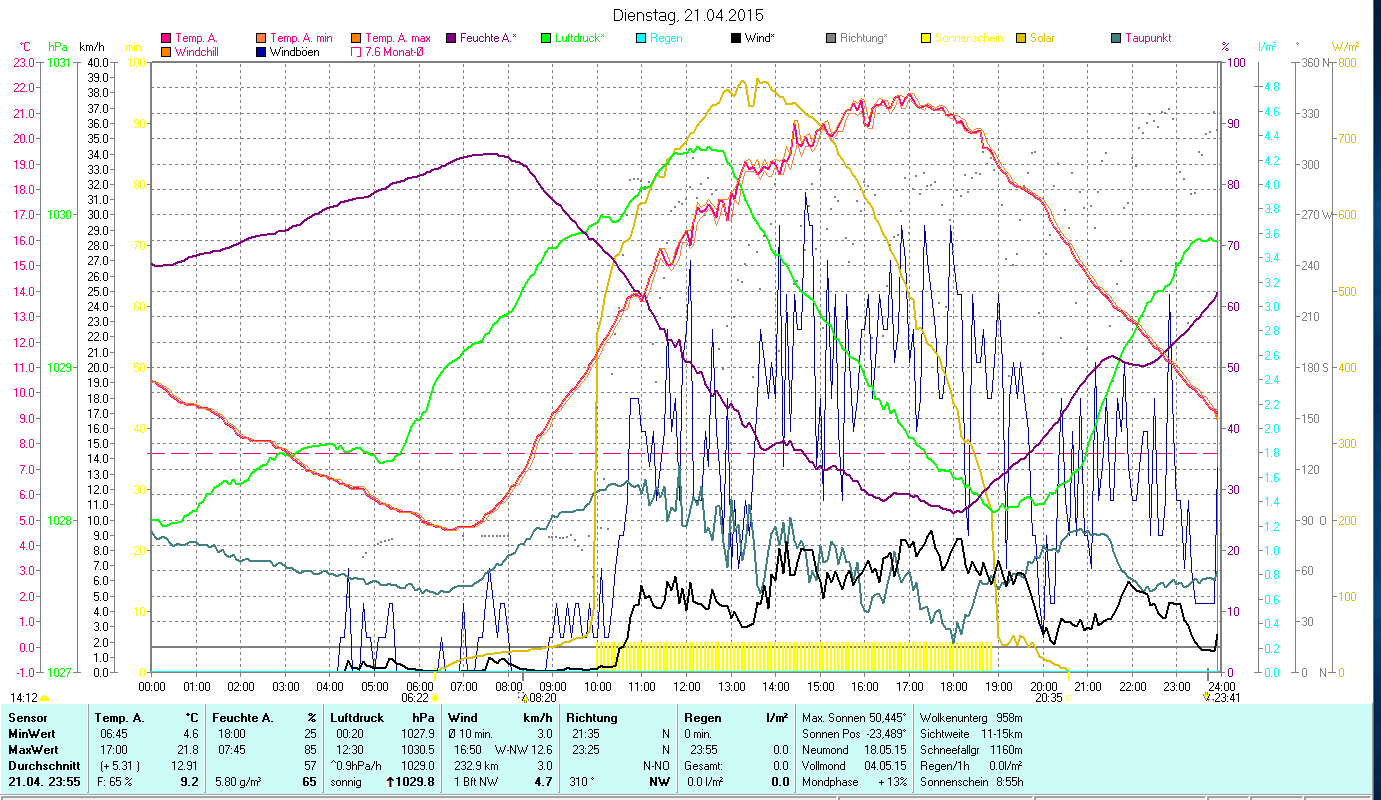
Task: Click the 'Schneefallgr 1160m' entry
Action: (x=971, y=749)
